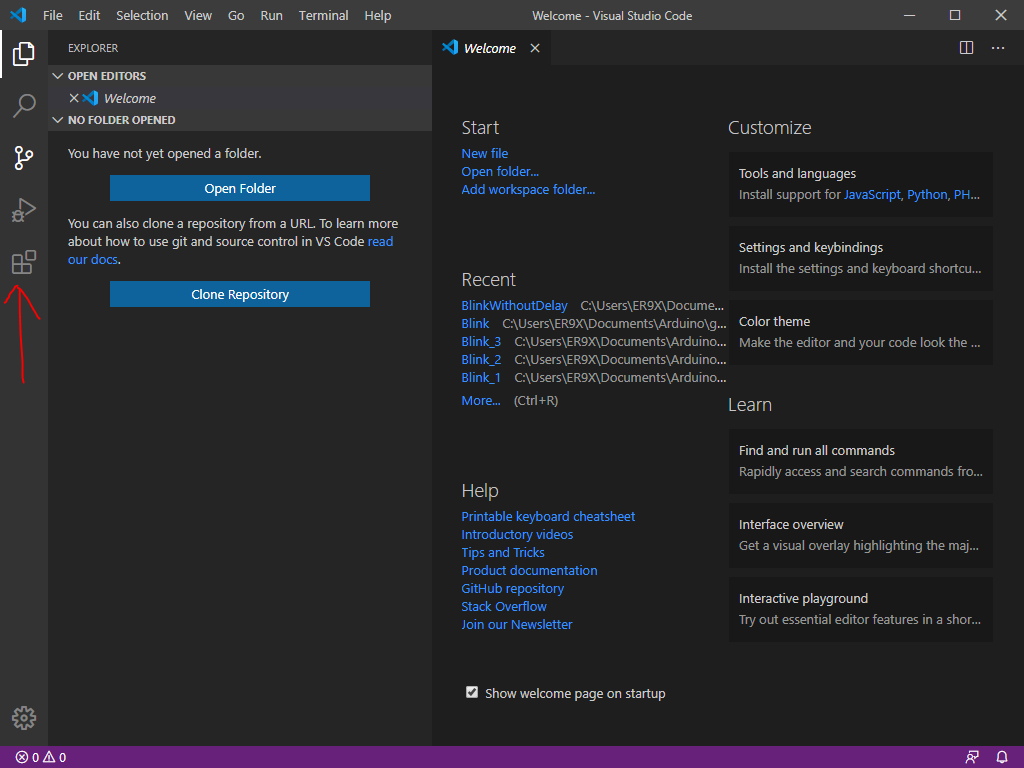
Task: Open the Find and run all commands card
Action: [x=861, y=461]
